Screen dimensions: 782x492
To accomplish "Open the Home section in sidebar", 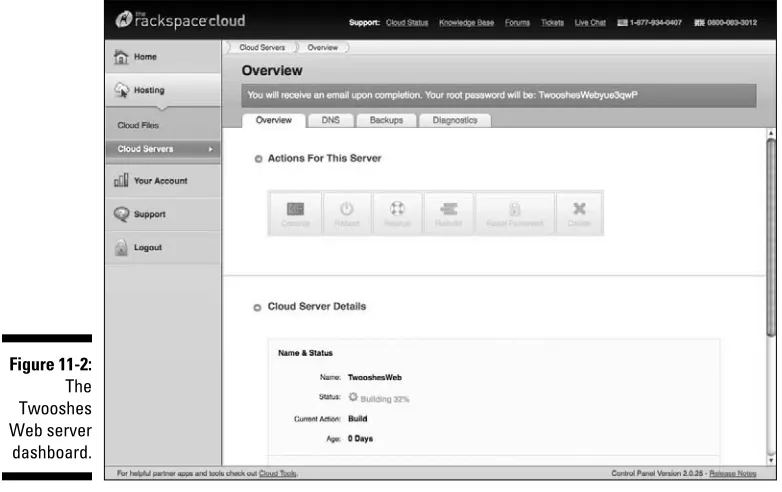I will tap(163, 57).
